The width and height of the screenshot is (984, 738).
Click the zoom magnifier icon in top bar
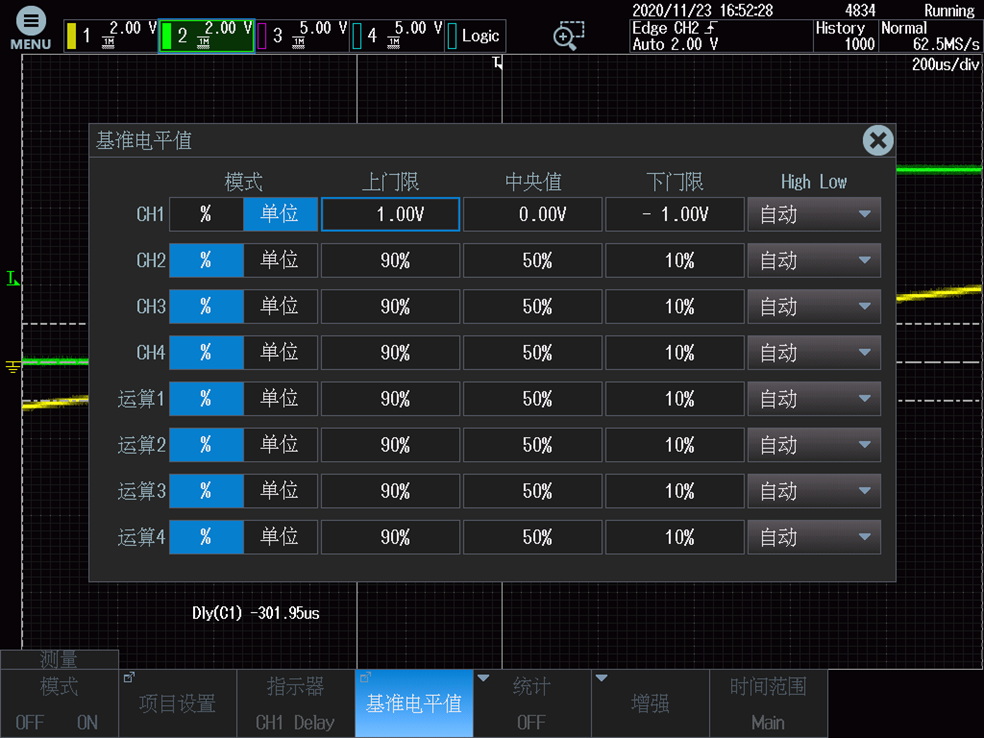[x=568, y=36]
